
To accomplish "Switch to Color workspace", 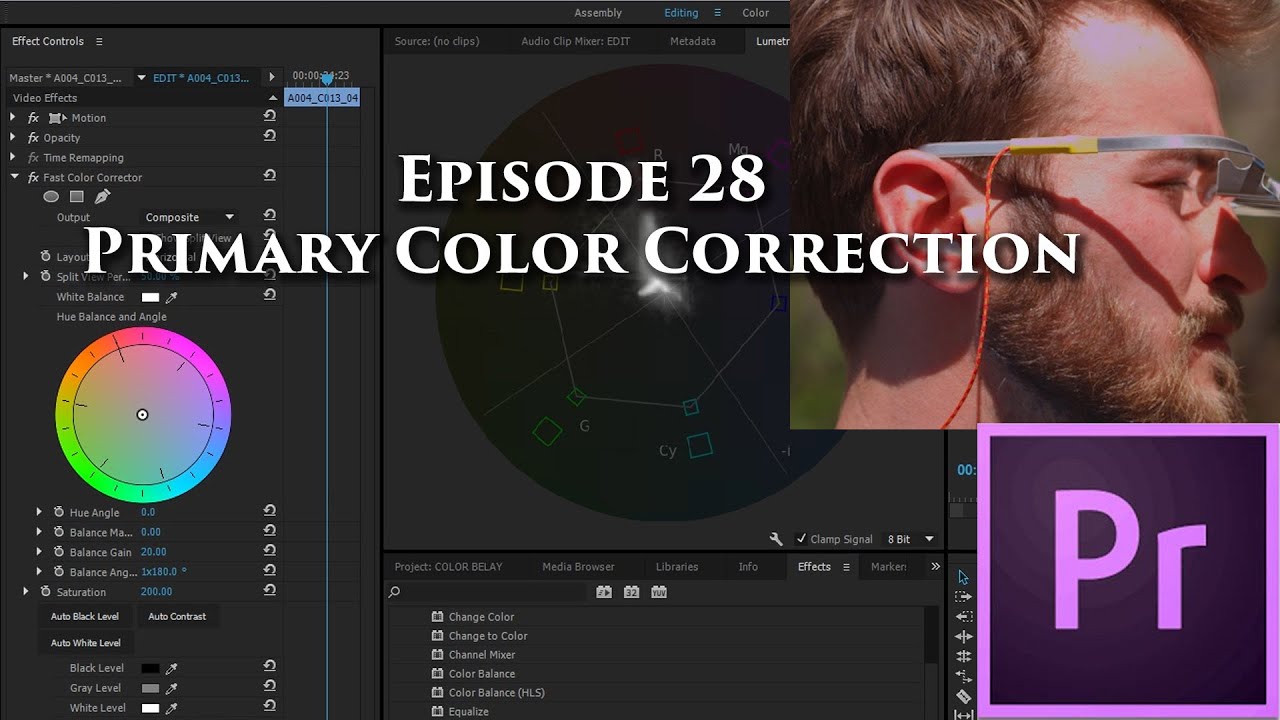I will pos(756,13).
